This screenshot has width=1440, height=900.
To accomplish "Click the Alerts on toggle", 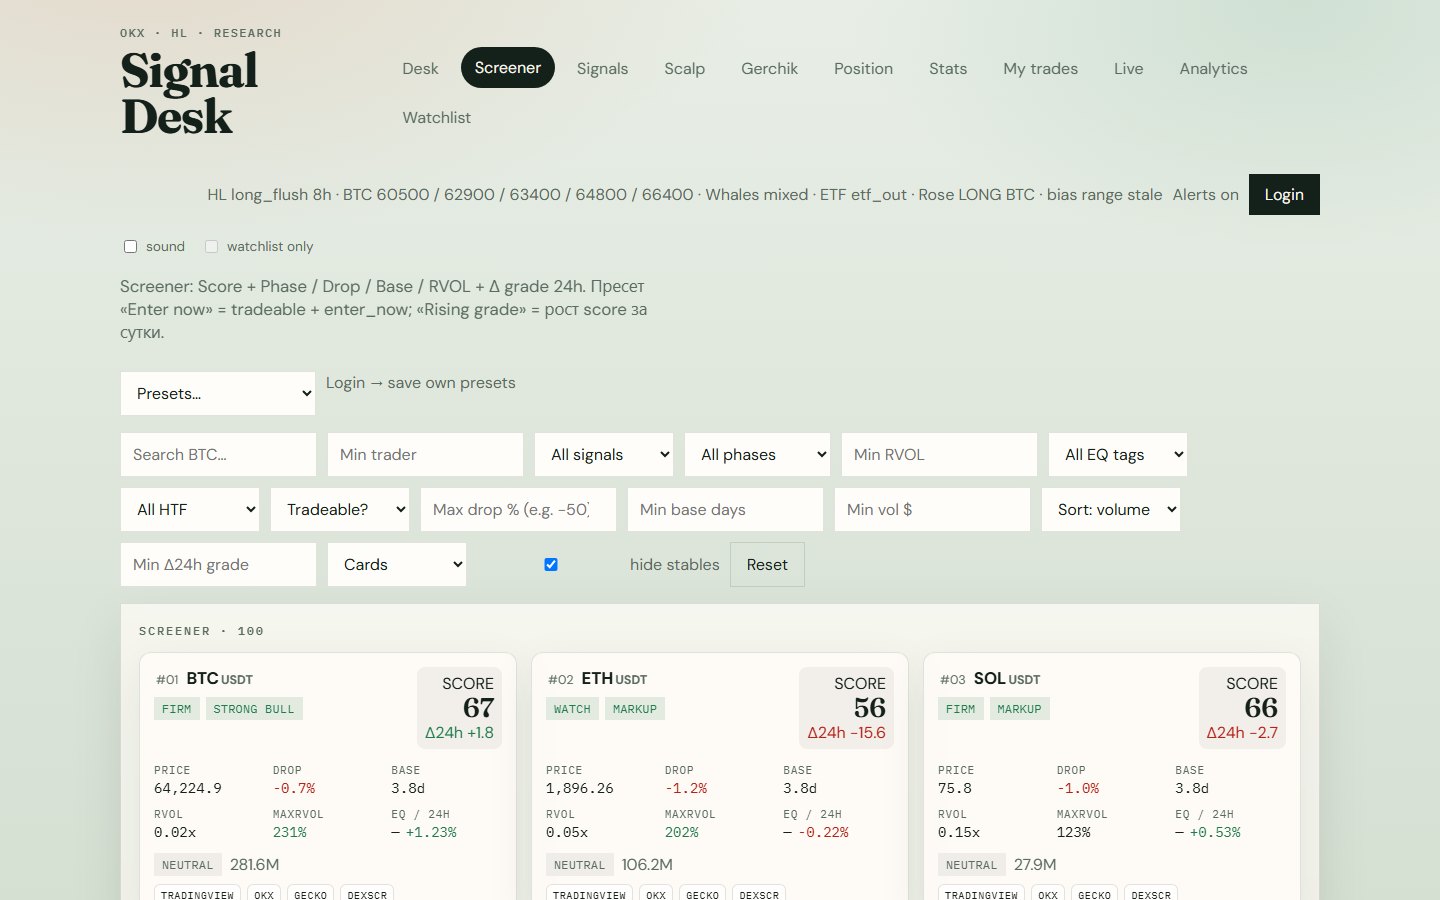I will point(1206,195).
